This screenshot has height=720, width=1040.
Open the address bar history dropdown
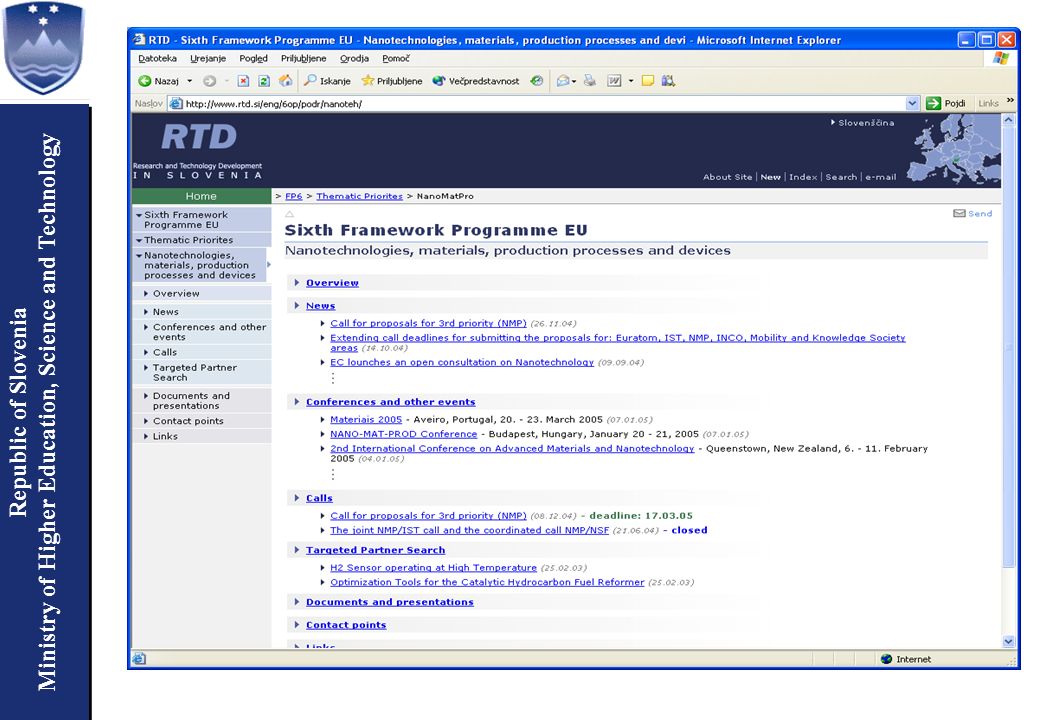tap(913, 103)
